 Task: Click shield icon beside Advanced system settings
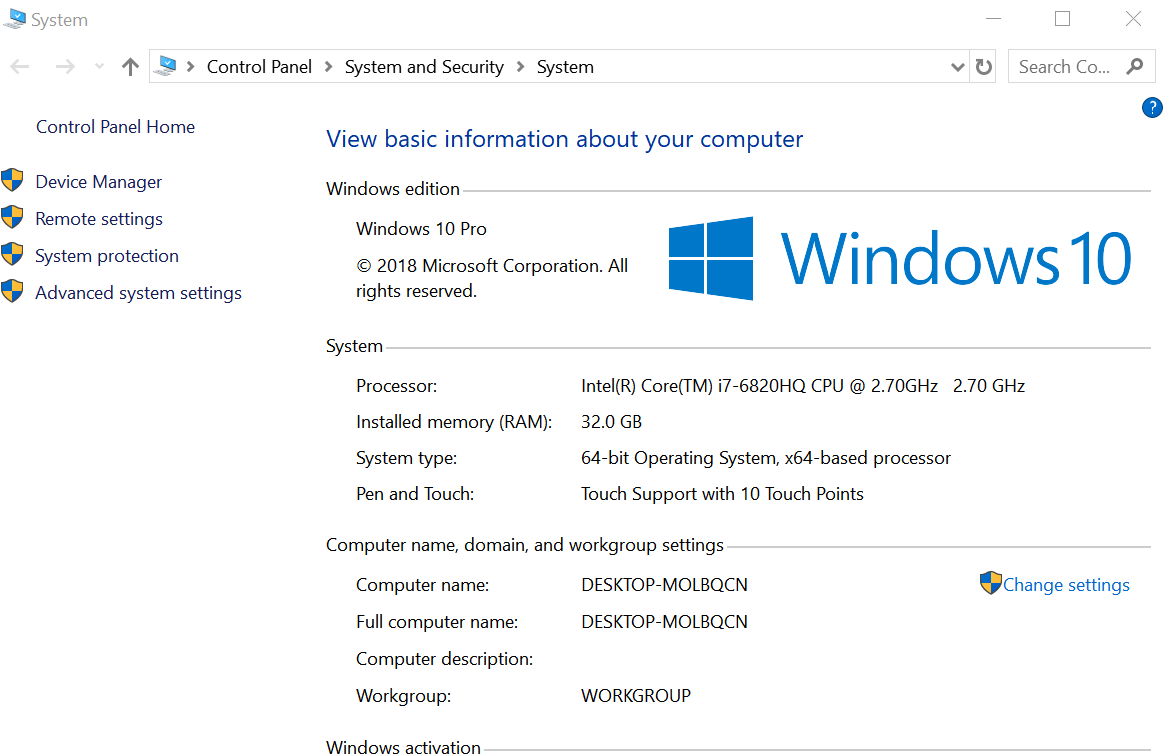tap(12, 291)
